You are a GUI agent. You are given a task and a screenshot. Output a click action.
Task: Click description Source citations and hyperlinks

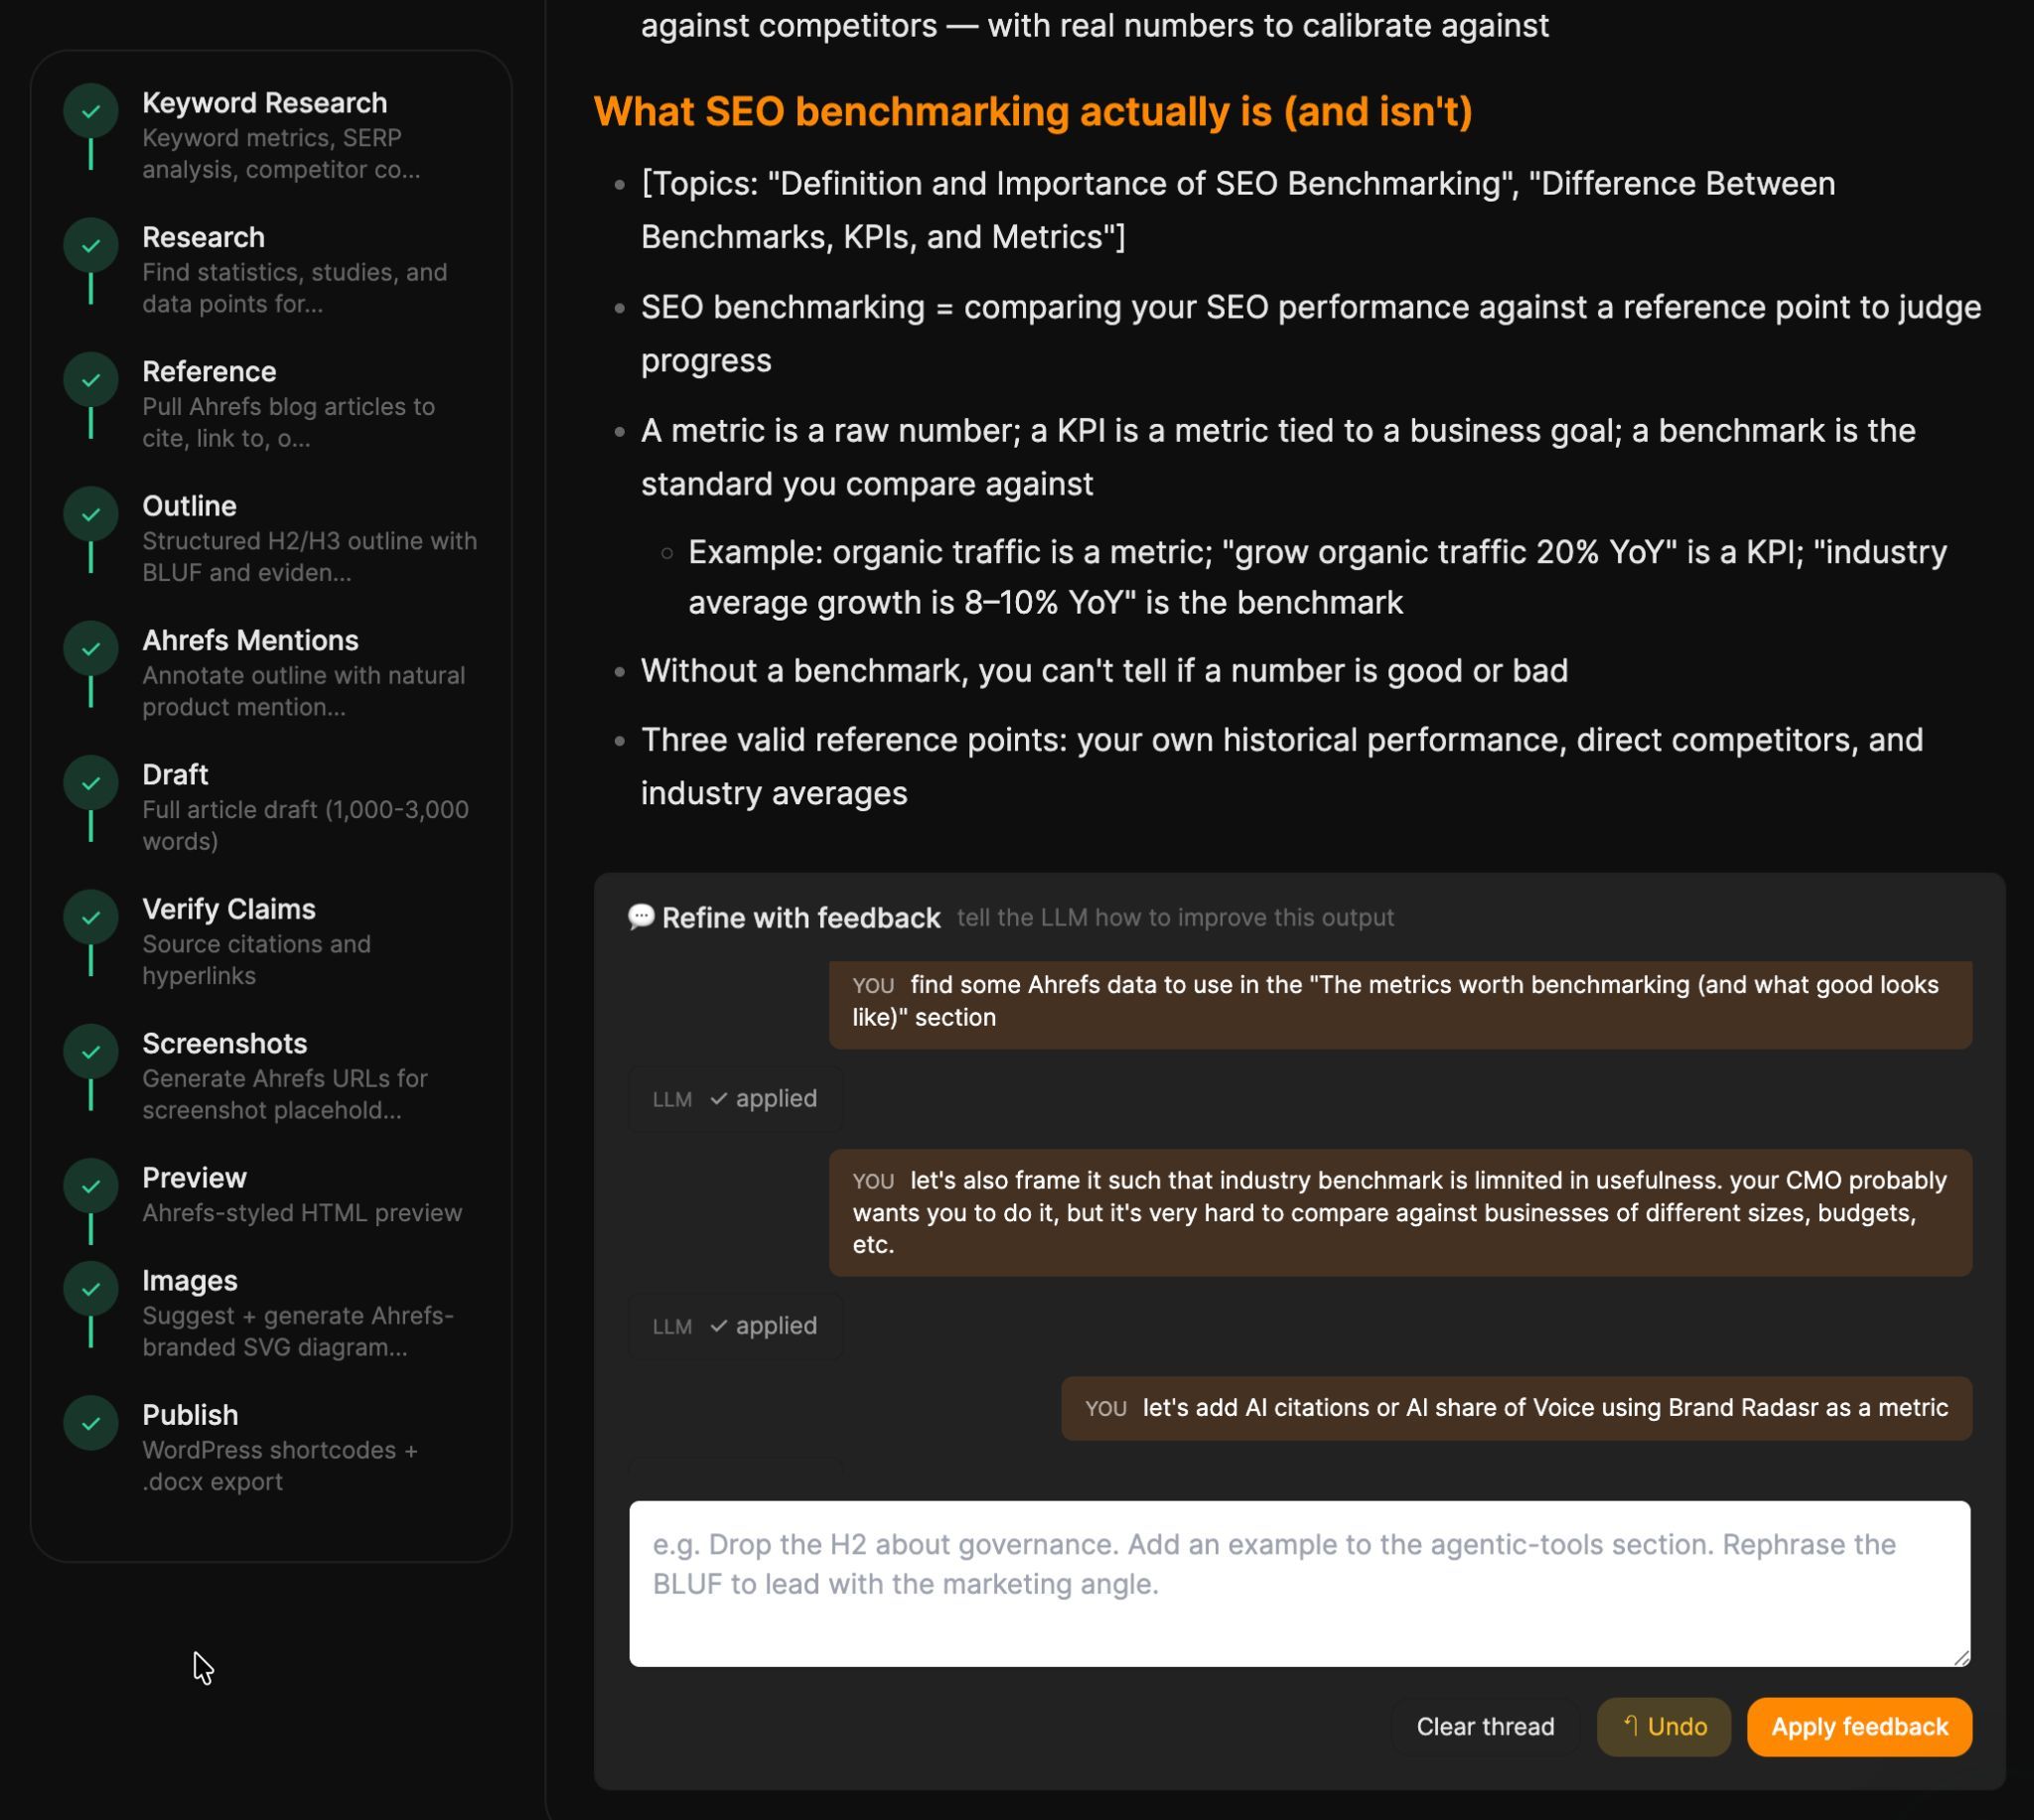pyautogui.click(x=256, y=960)
